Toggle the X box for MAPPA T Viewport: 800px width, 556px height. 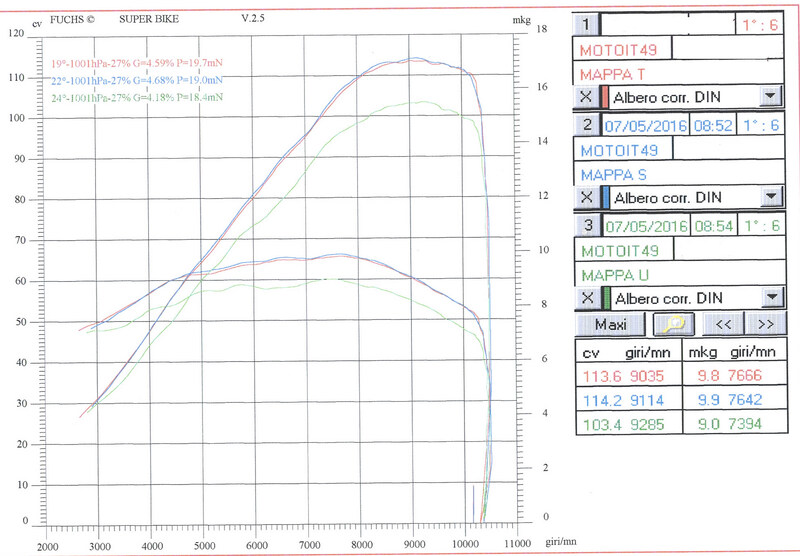(585, 97)
